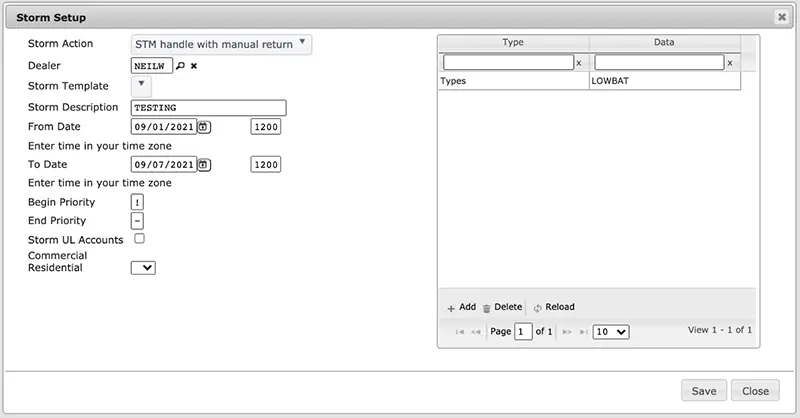Click the Data column filter box
This screenshot has width=800, height=418.
point(659,62)
